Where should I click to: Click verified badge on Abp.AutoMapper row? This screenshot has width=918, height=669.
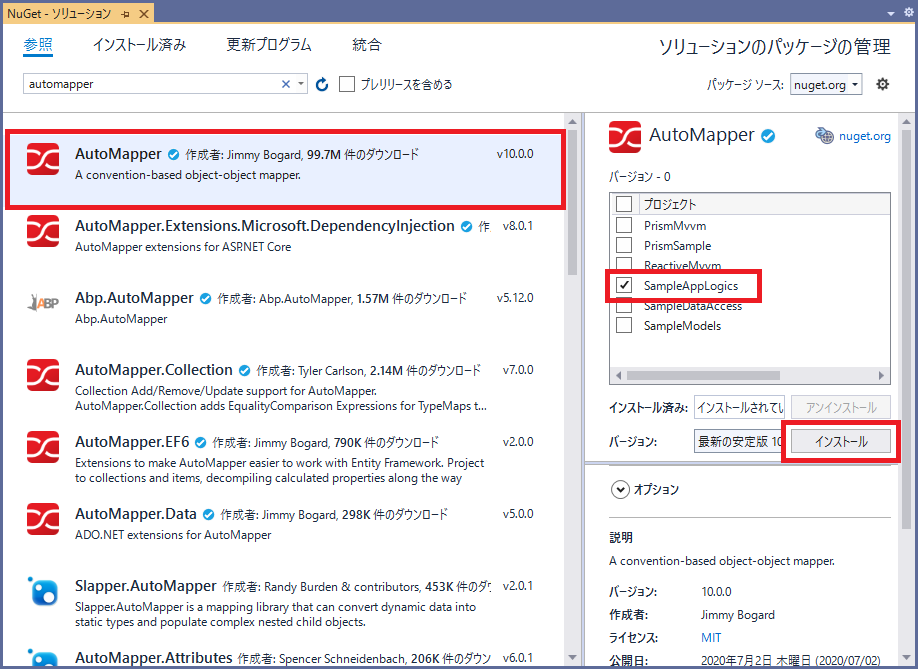205,299
